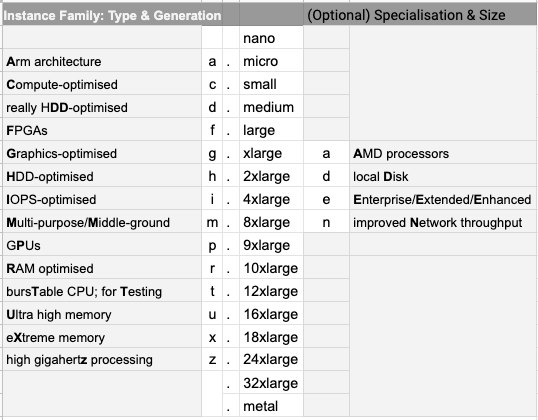
Task: Click the 'Compute-optimised' cell
Action: click(102, 84)
